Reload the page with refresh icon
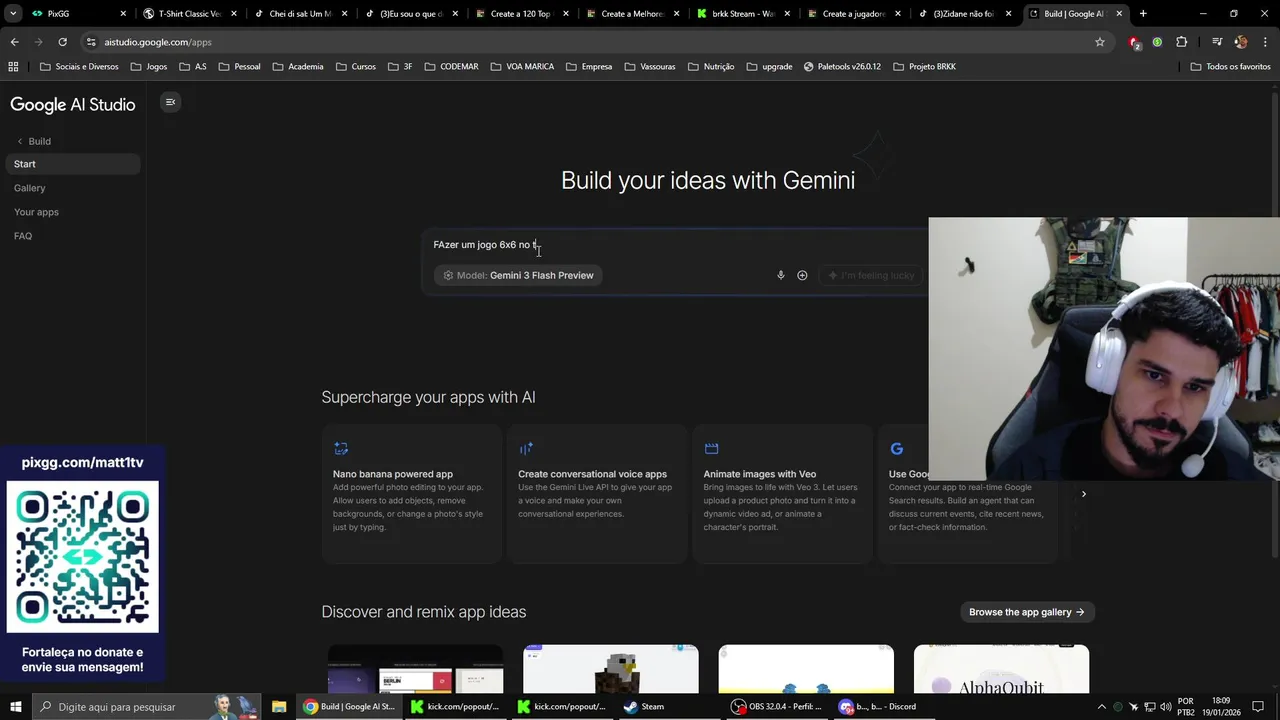This screenshot has width=1280, height=720. point(62,42)
